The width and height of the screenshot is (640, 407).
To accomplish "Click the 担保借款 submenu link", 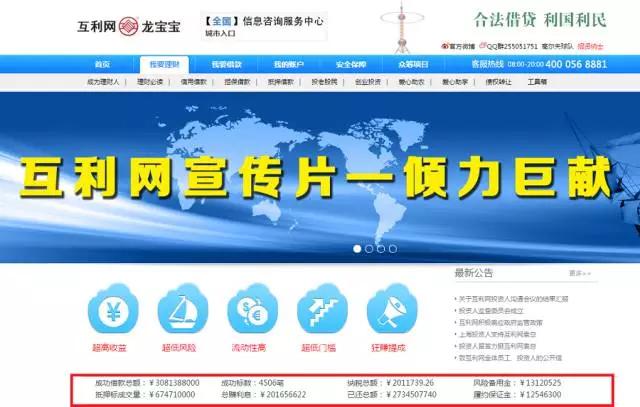I will [x=237, y=82].
